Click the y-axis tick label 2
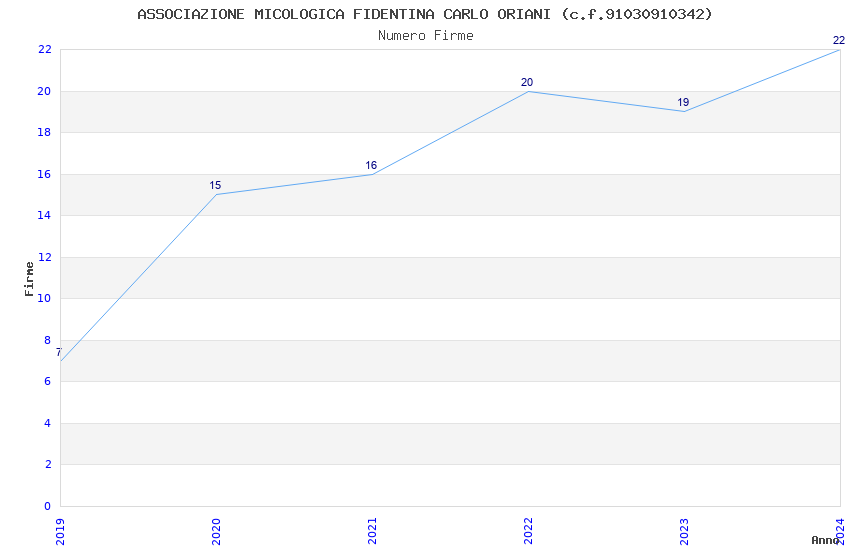Screen dimensions: 850x550 pos(48,464)
